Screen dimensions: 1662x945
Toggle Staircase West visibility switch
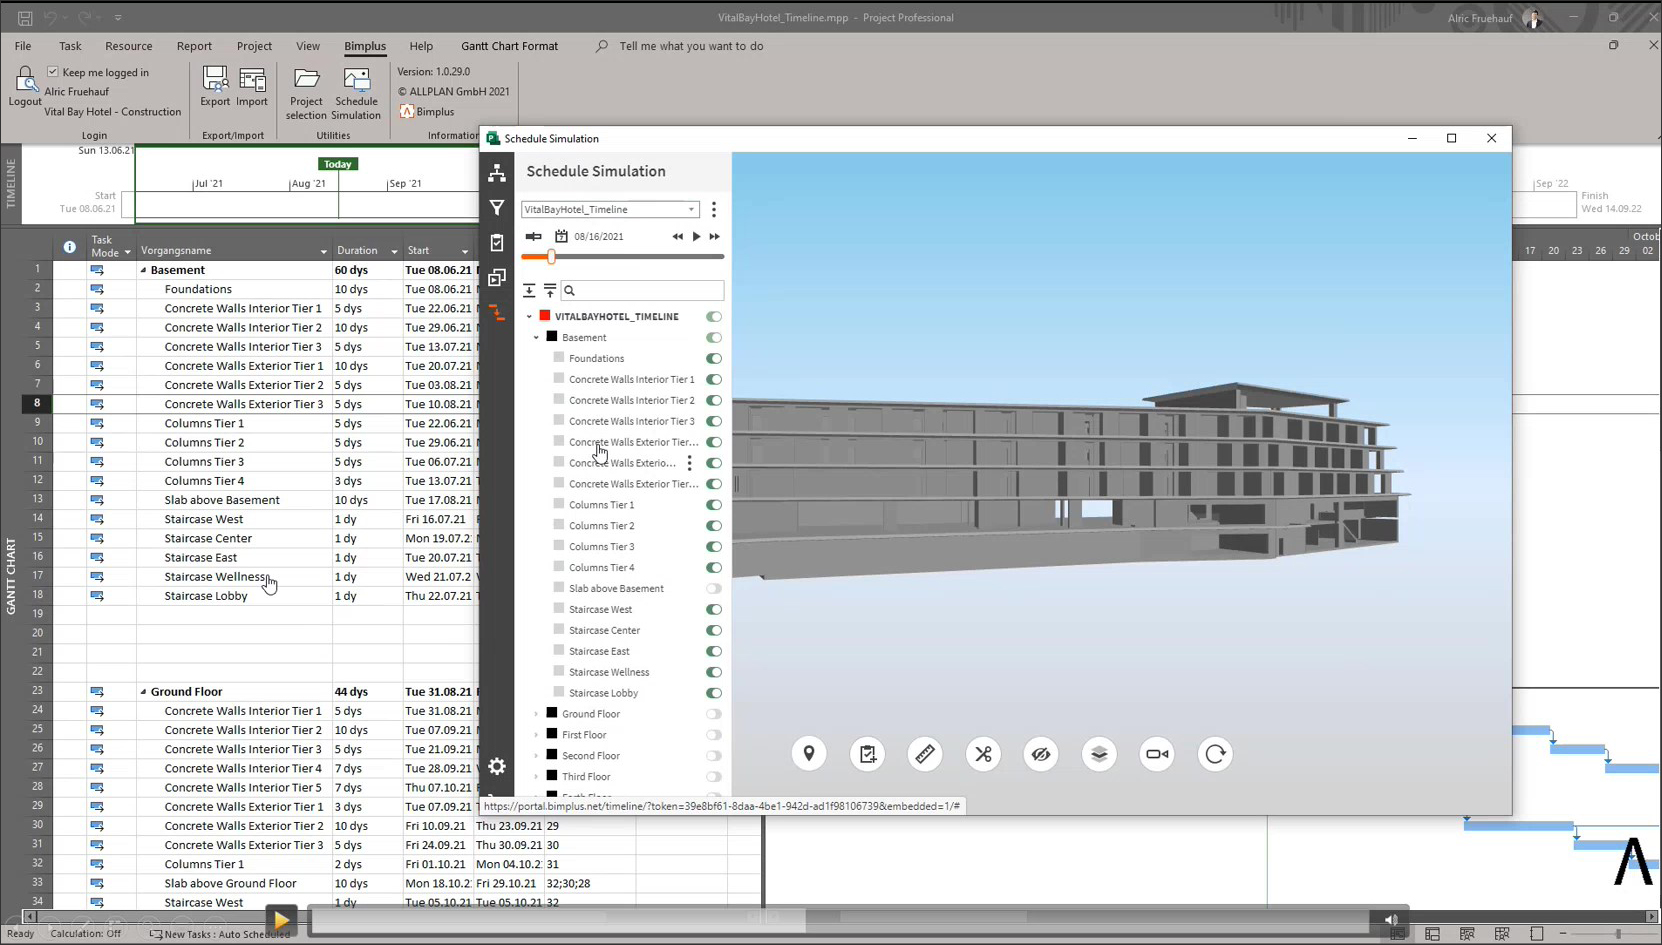(x=714, y=610)
